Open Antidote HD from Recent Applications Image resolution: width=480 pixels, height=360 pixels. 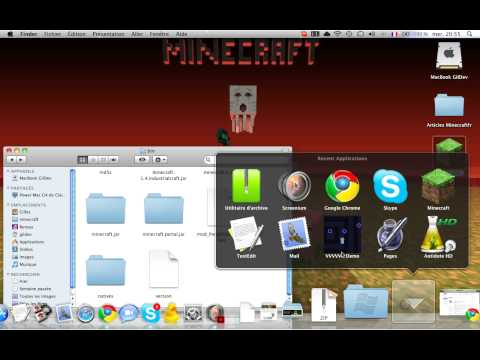(x=438, y=238)
